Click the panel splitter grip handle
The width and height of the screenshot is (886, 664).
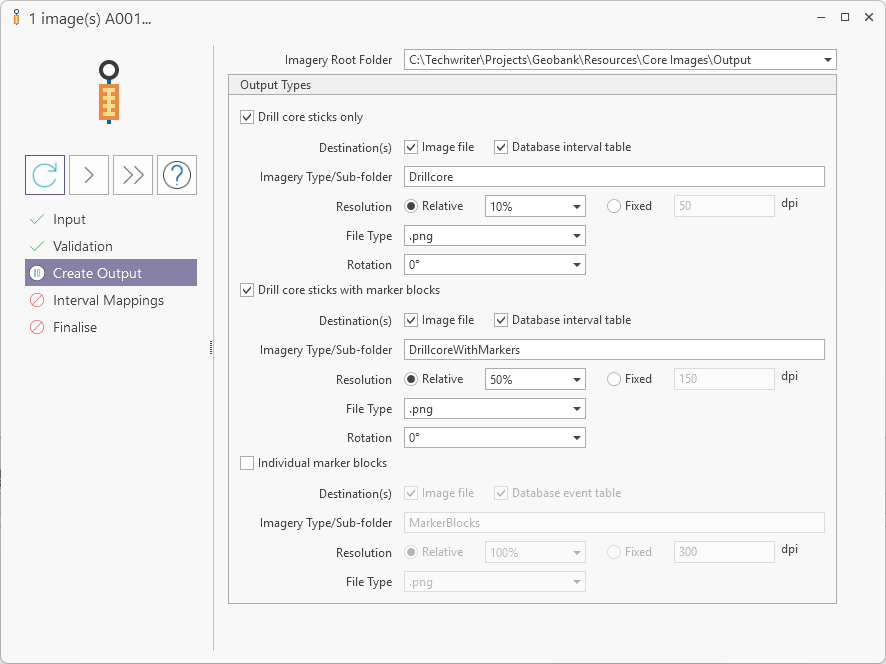(x=210, y=347)
